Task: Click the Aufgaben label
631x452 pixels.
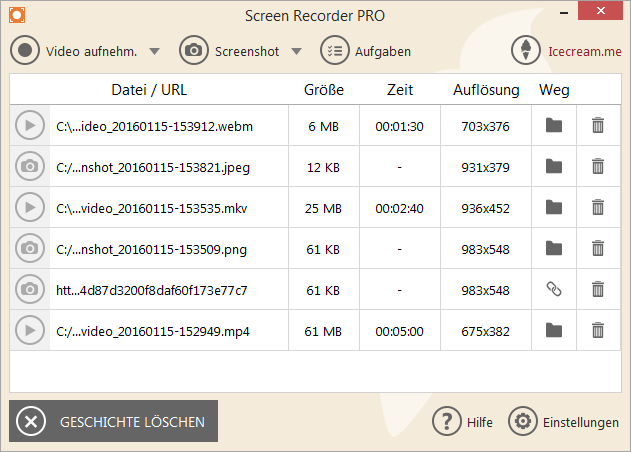Action: click(383, 52)
